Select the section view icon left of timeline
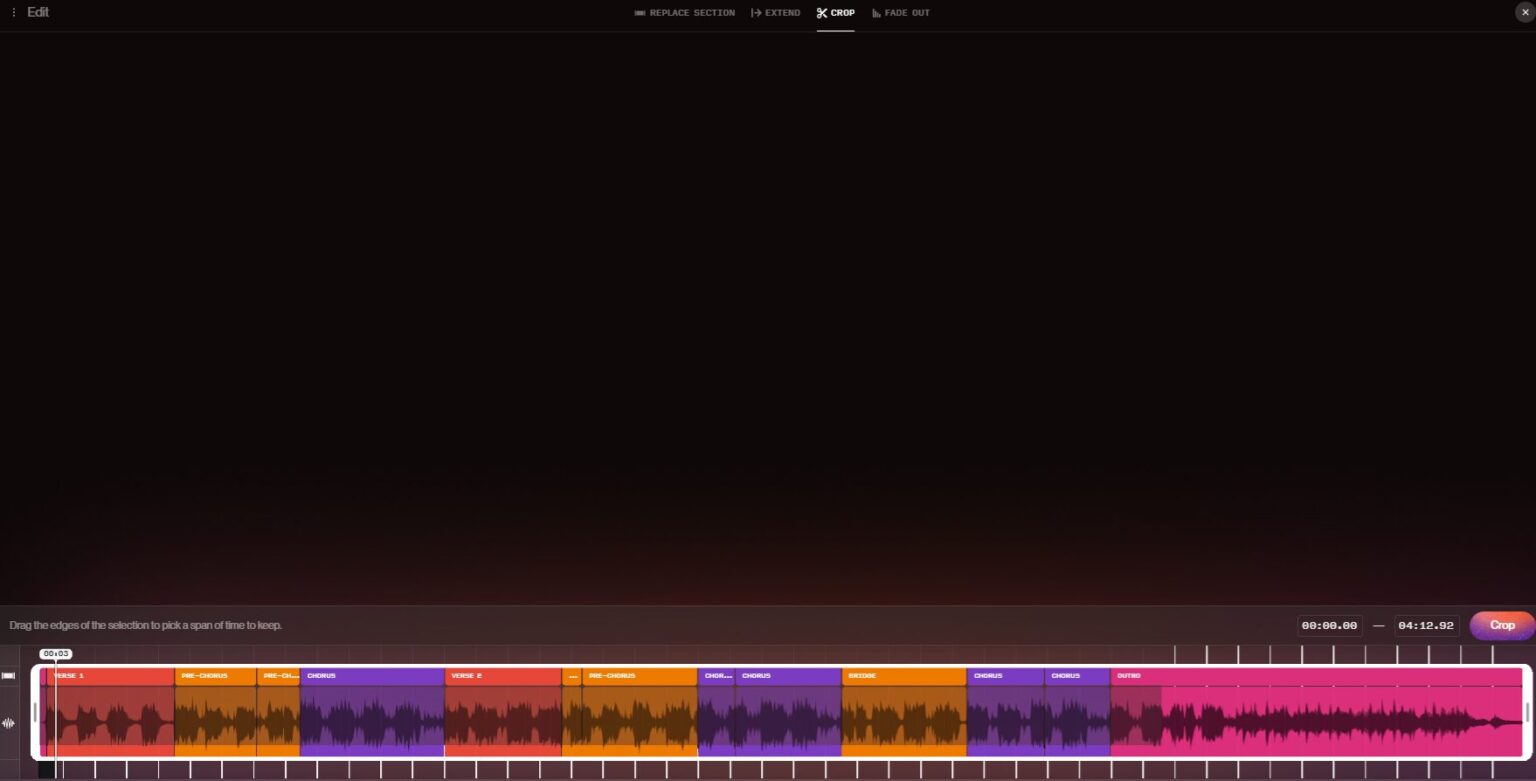 (9, 676)
